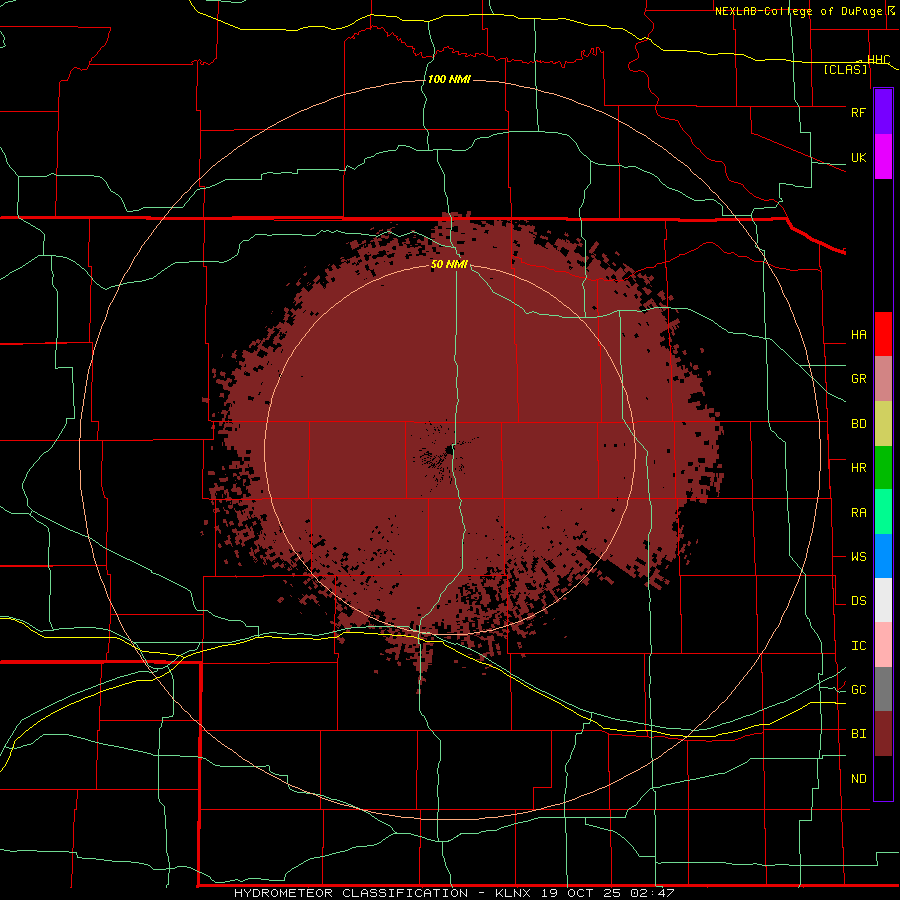
Task: Click the white DS legend swatch
Action: click(x=883, y=600)
